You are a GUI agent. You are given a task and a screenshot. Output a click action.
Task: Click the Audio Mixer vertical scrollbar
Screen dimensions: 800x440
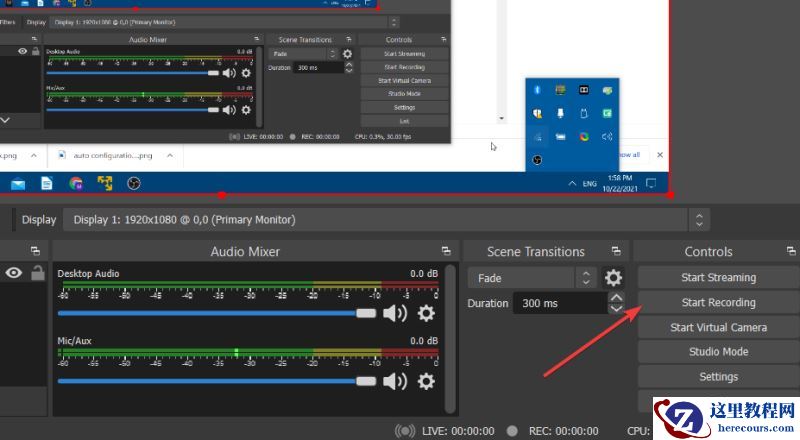pos(449,338)
